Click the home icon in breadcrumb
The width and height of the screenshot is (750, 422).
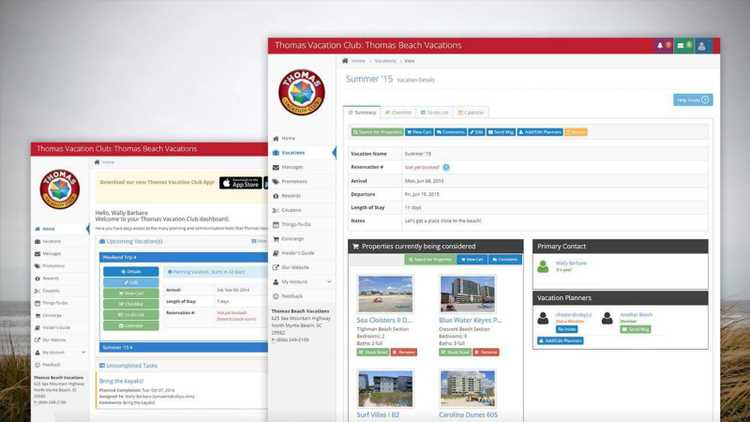pyautogui.click(x=345, y=61)
